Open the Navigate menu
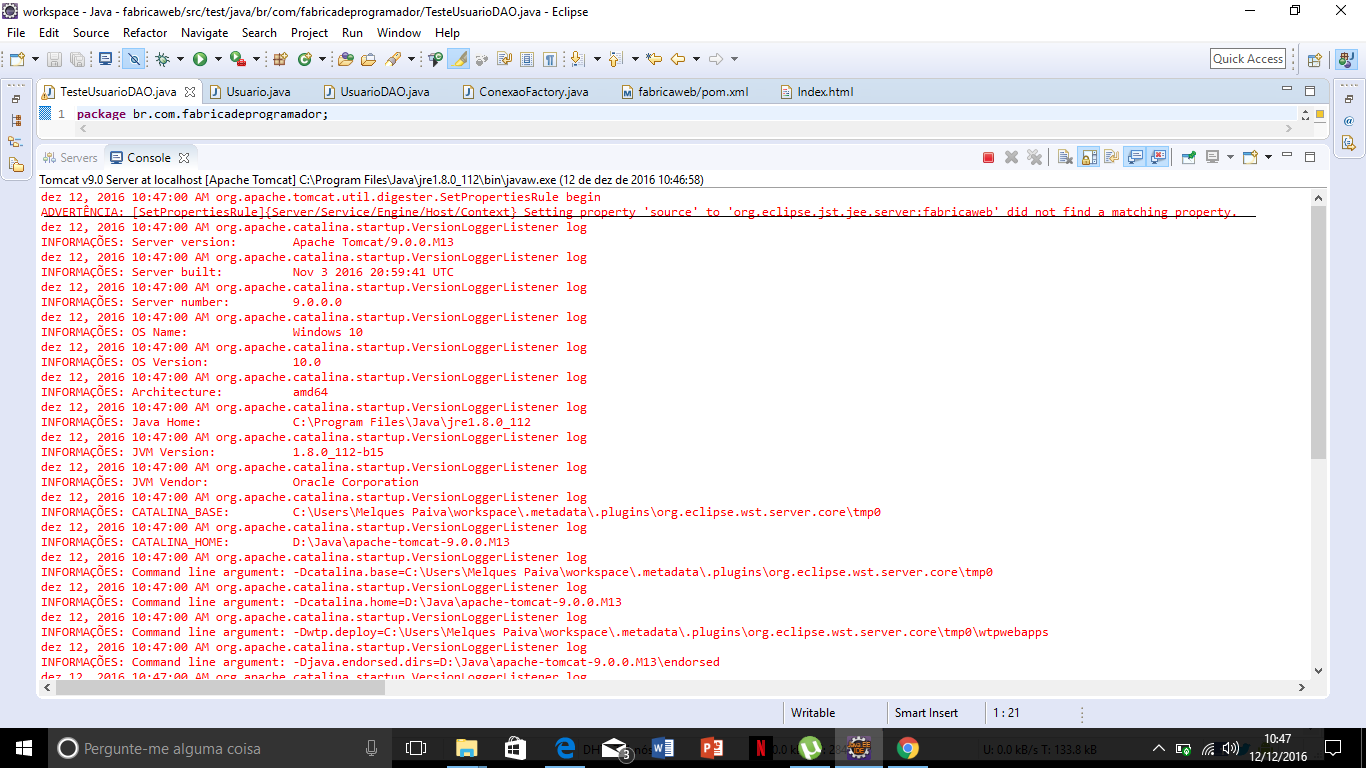The image size is (1366, 768). click(204, 33)
